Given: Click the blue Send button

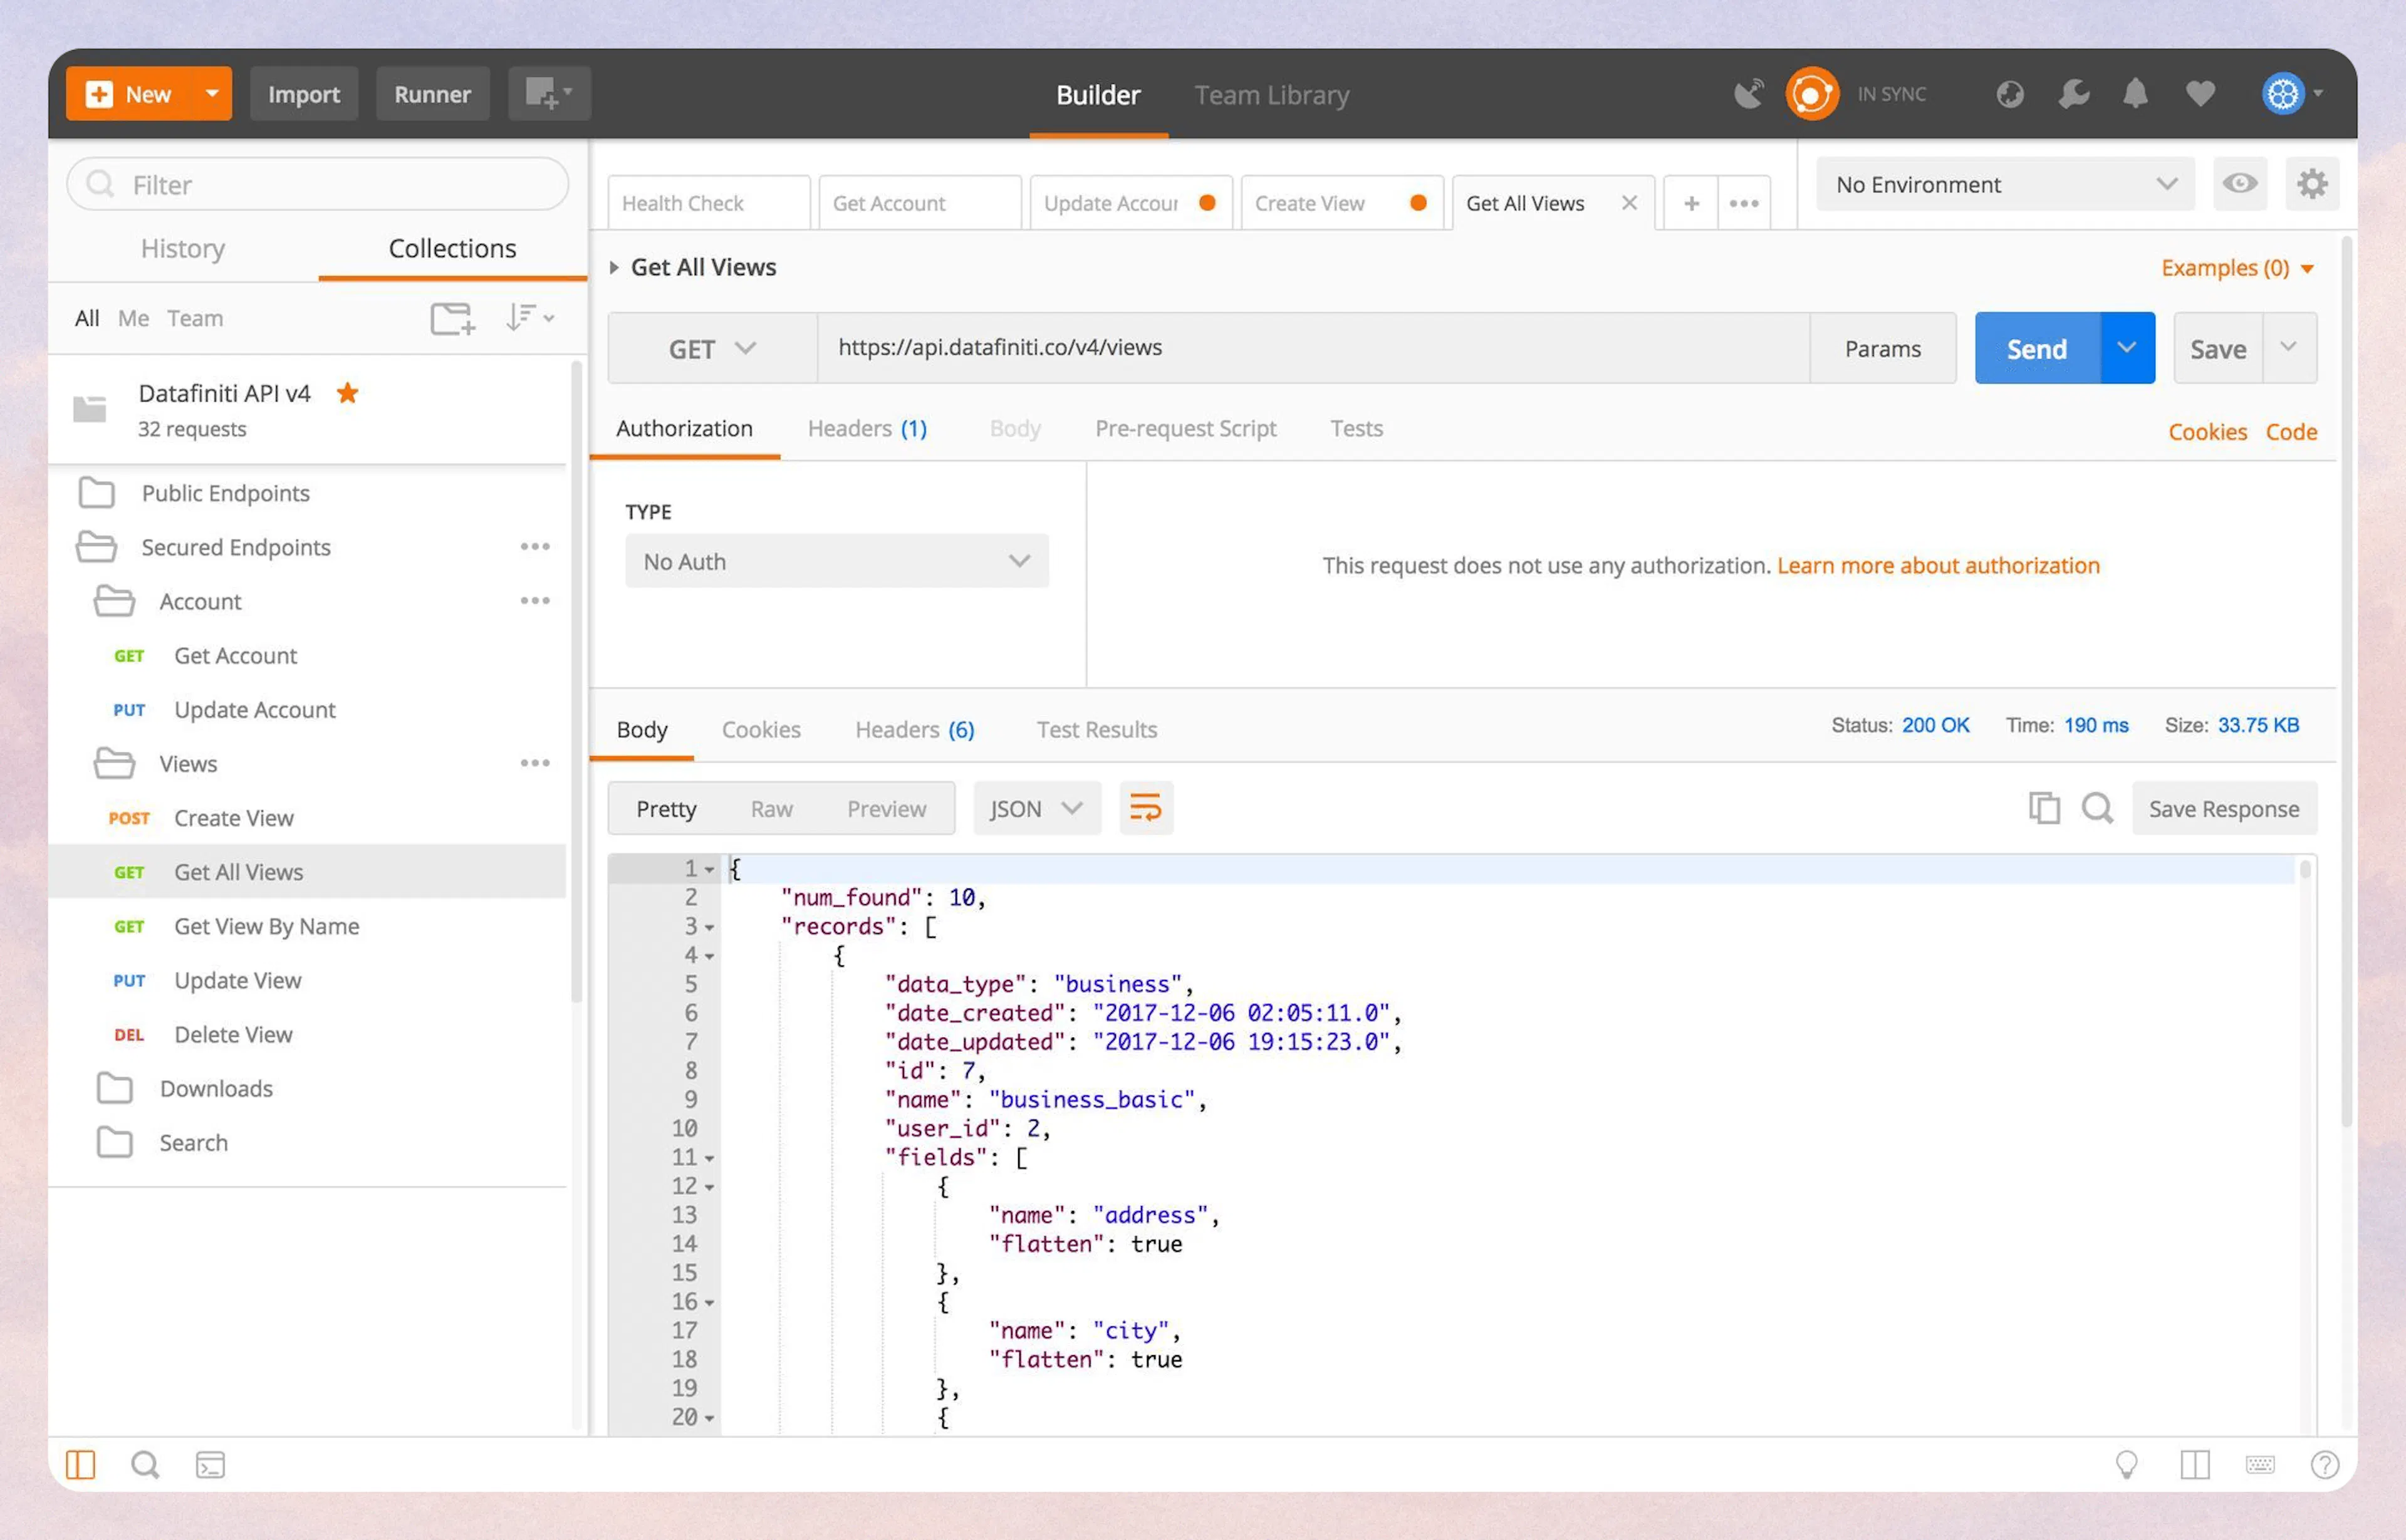Looking at the screenshot, I should coord(2036,349).
